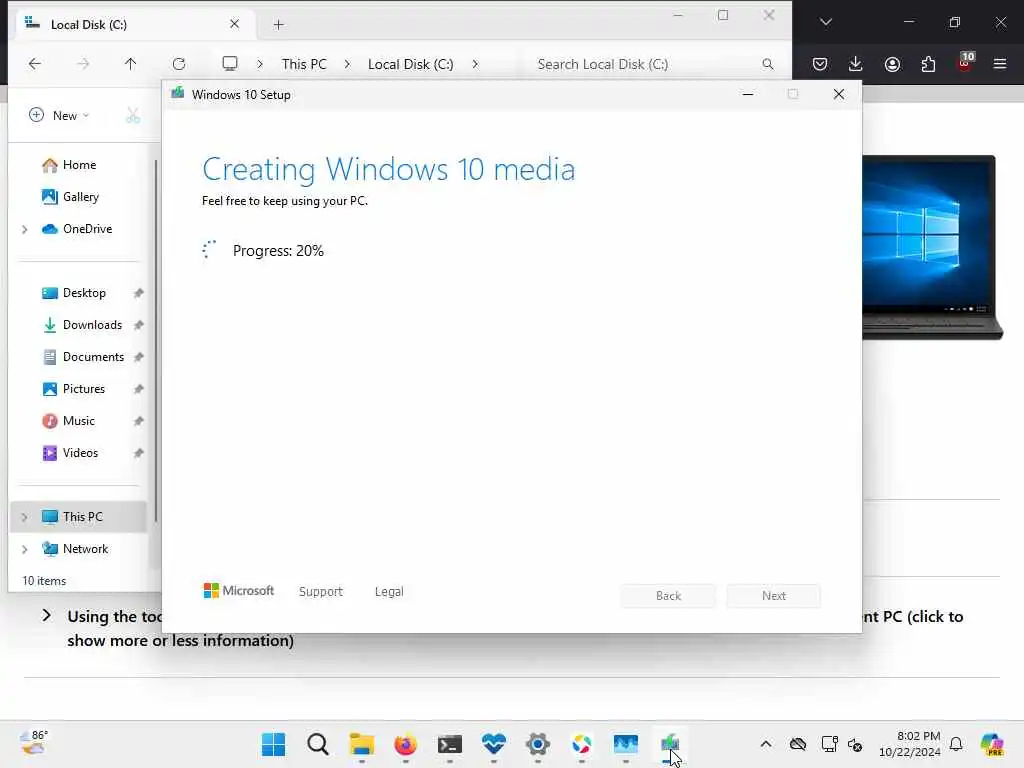The width and height of the screenshot is (1024, 768).
Task: Open the weather widget showing 86°
Action: coord(34,743)
